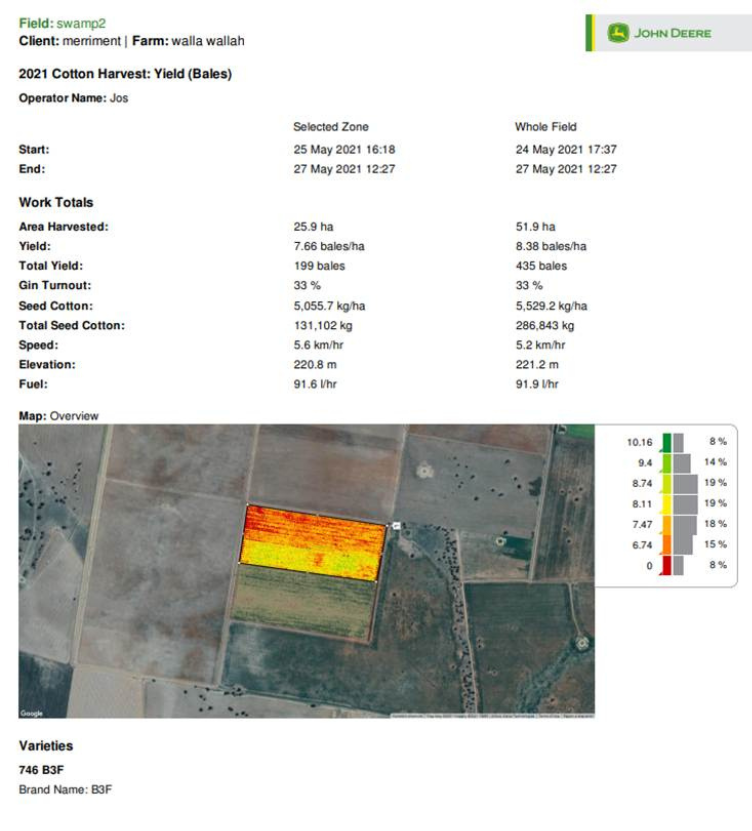Select the light green 9.4 legend color
Viewport: 752px width, 831px height.
(666, 462)
